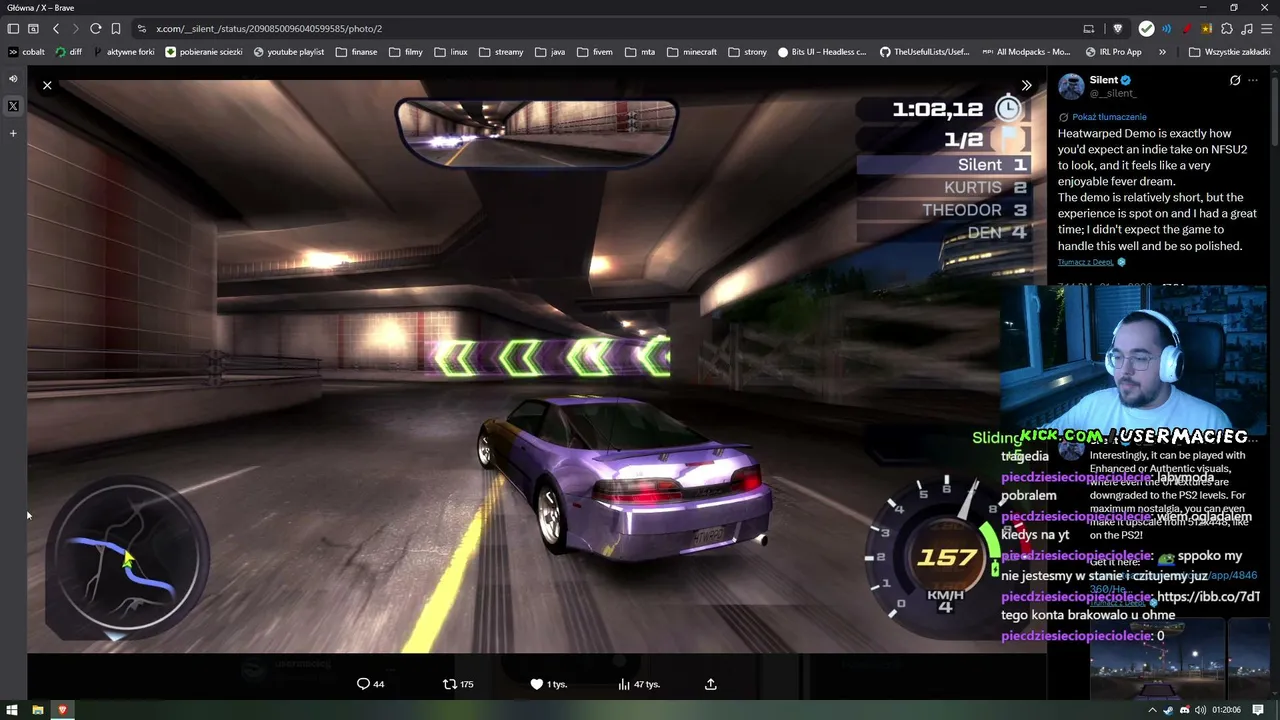Screen dimensions: 1280x720
Task: Add a new tab with the plus icon
Action: [13, 133]
